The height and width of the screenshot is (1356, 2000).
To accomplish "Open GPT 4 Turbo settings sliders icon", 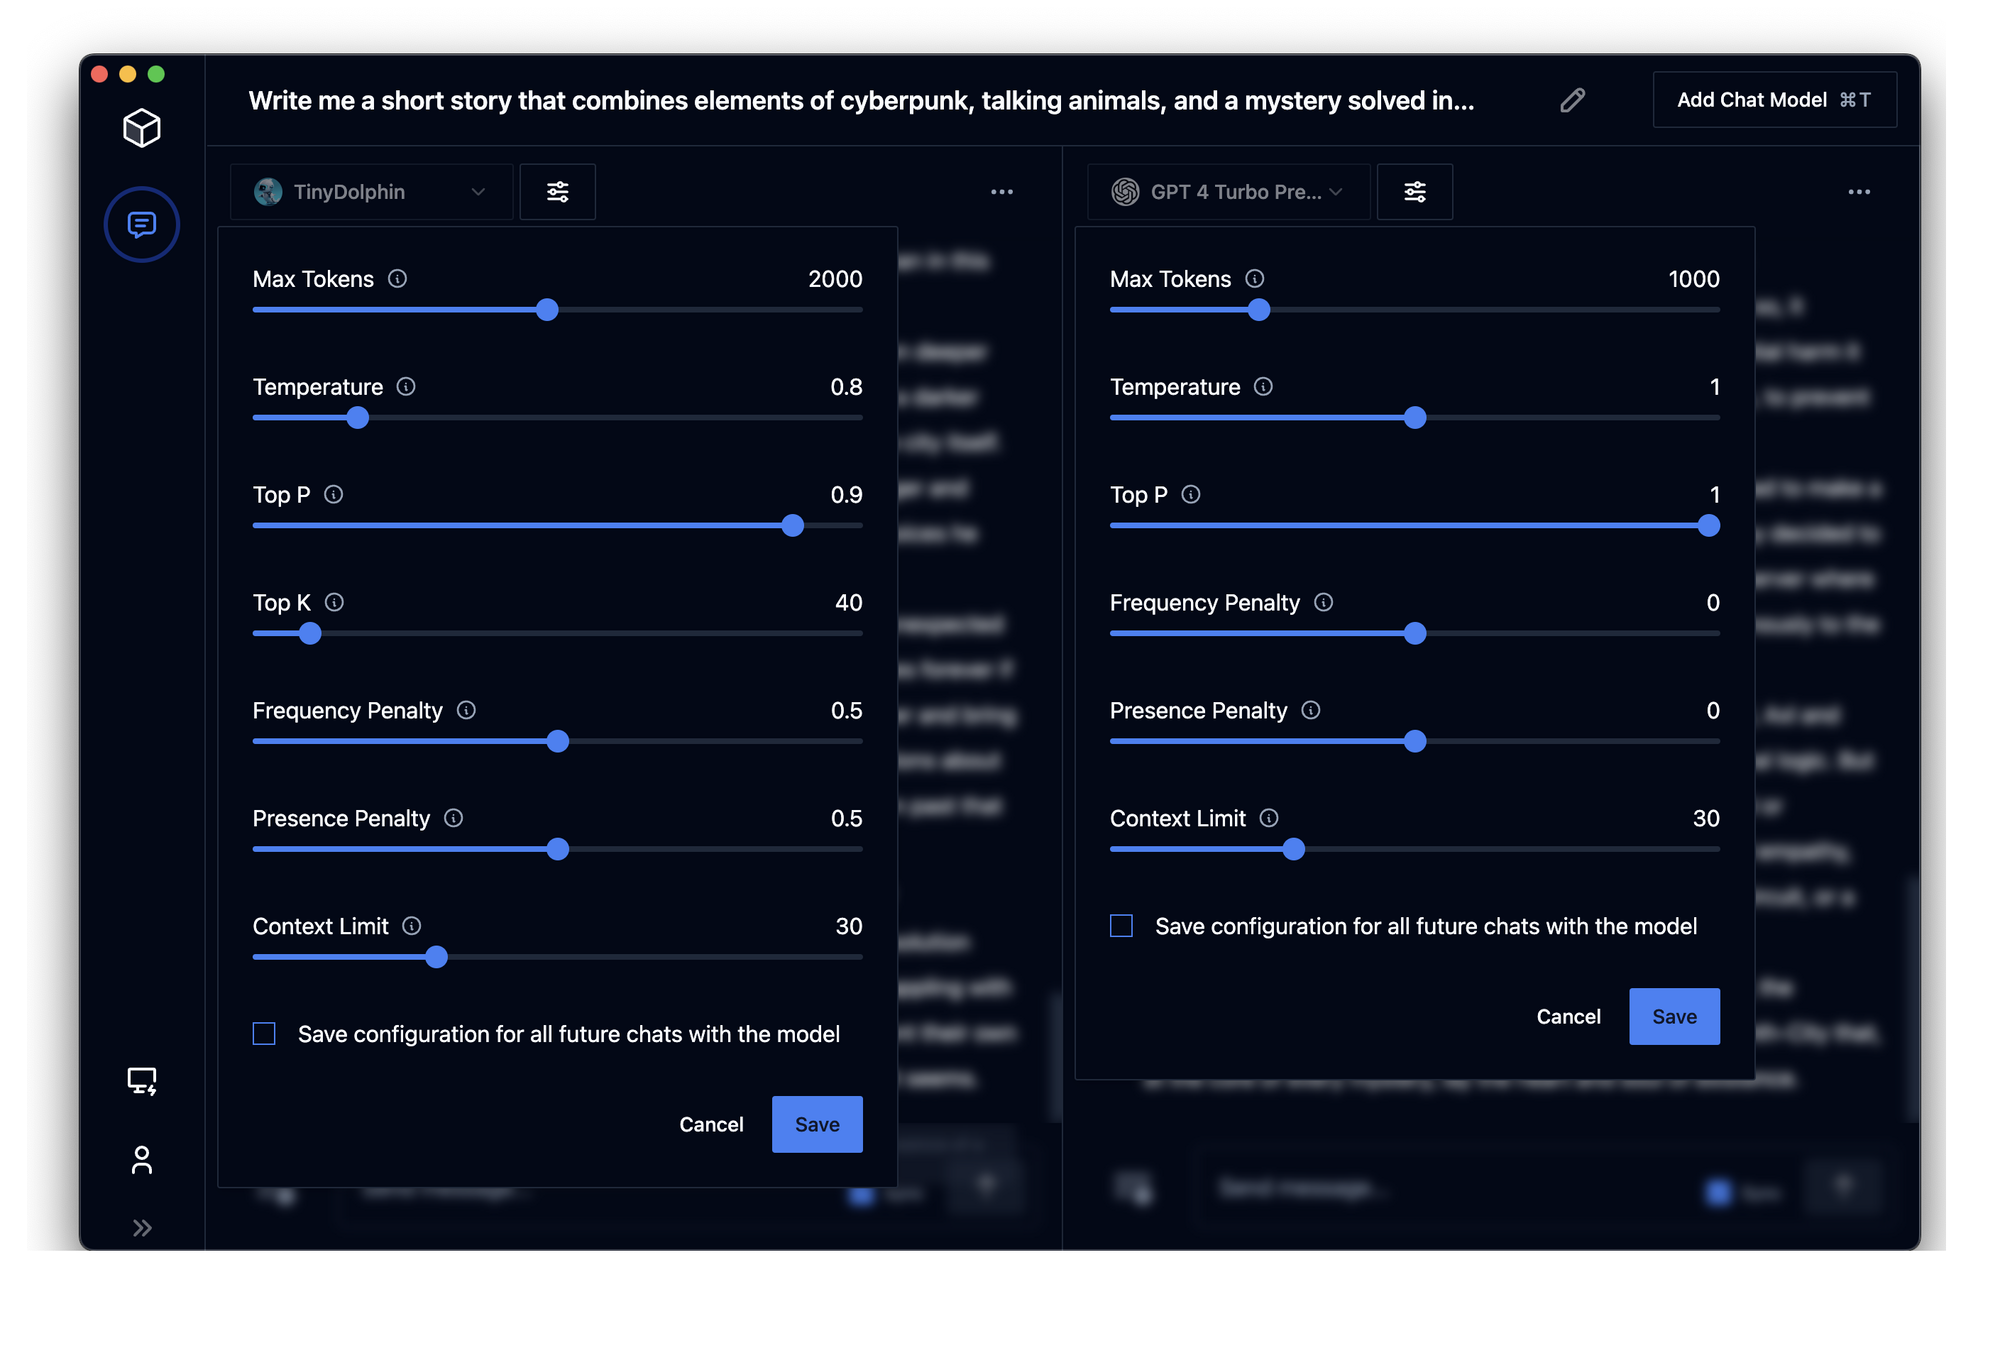I will click(x=1414, y=192).
